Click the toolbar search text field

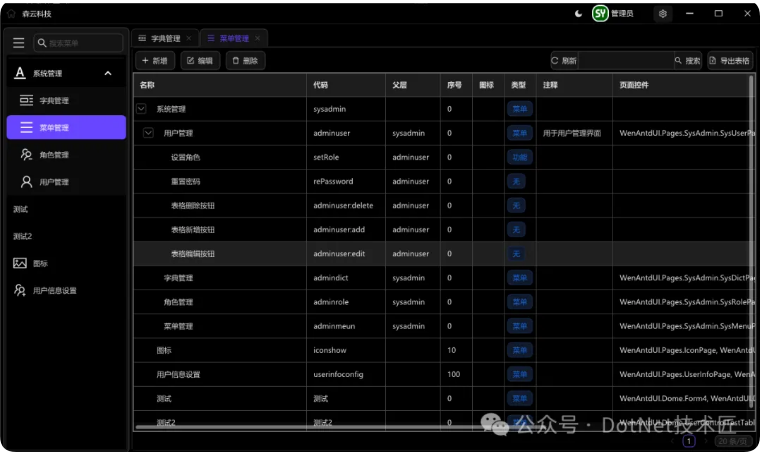[626, 61]
